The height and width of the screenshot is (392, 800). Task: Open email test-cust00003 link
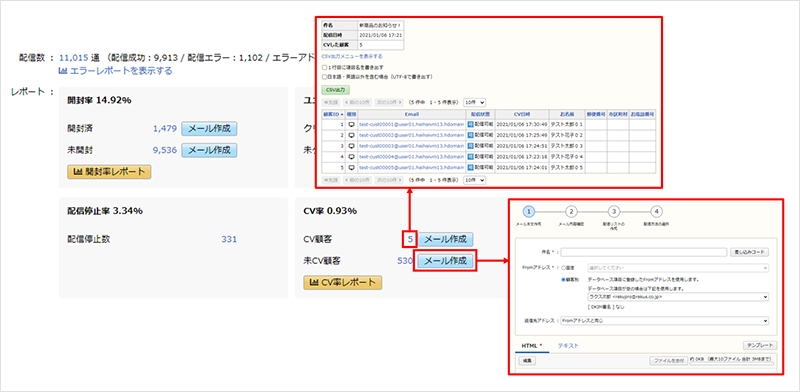coord(411,146)
